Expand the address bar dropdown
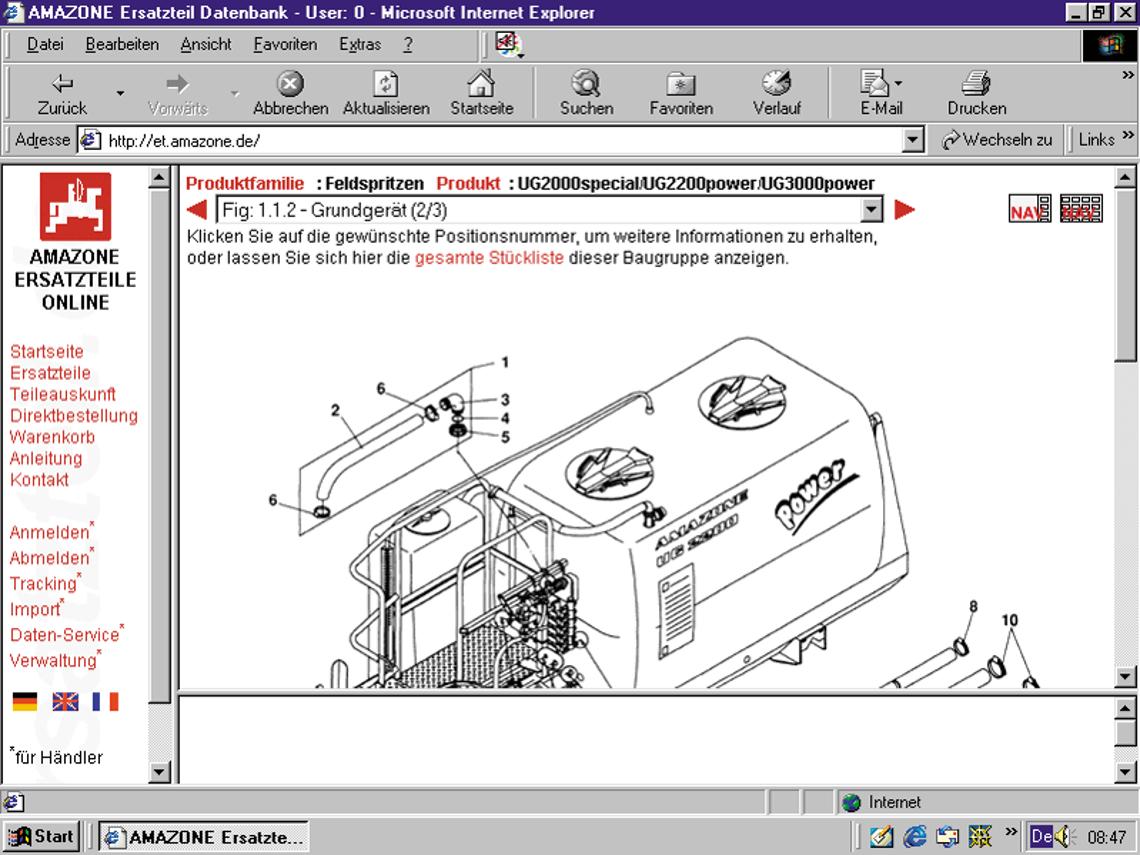This screenshot has height=855, width=1140. [x=912, y=140]
